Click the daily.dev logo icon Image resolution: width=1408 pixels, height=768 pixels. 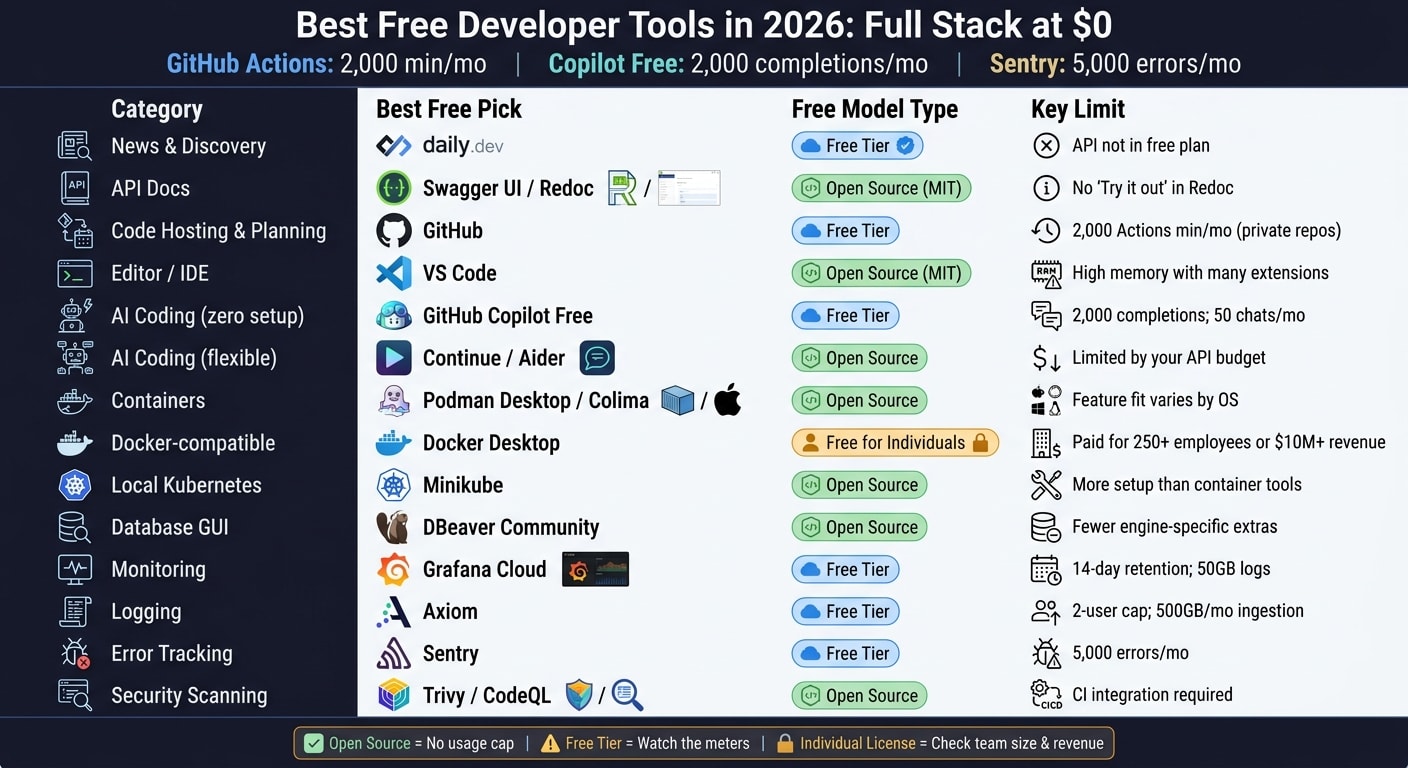tap(393, 146)
